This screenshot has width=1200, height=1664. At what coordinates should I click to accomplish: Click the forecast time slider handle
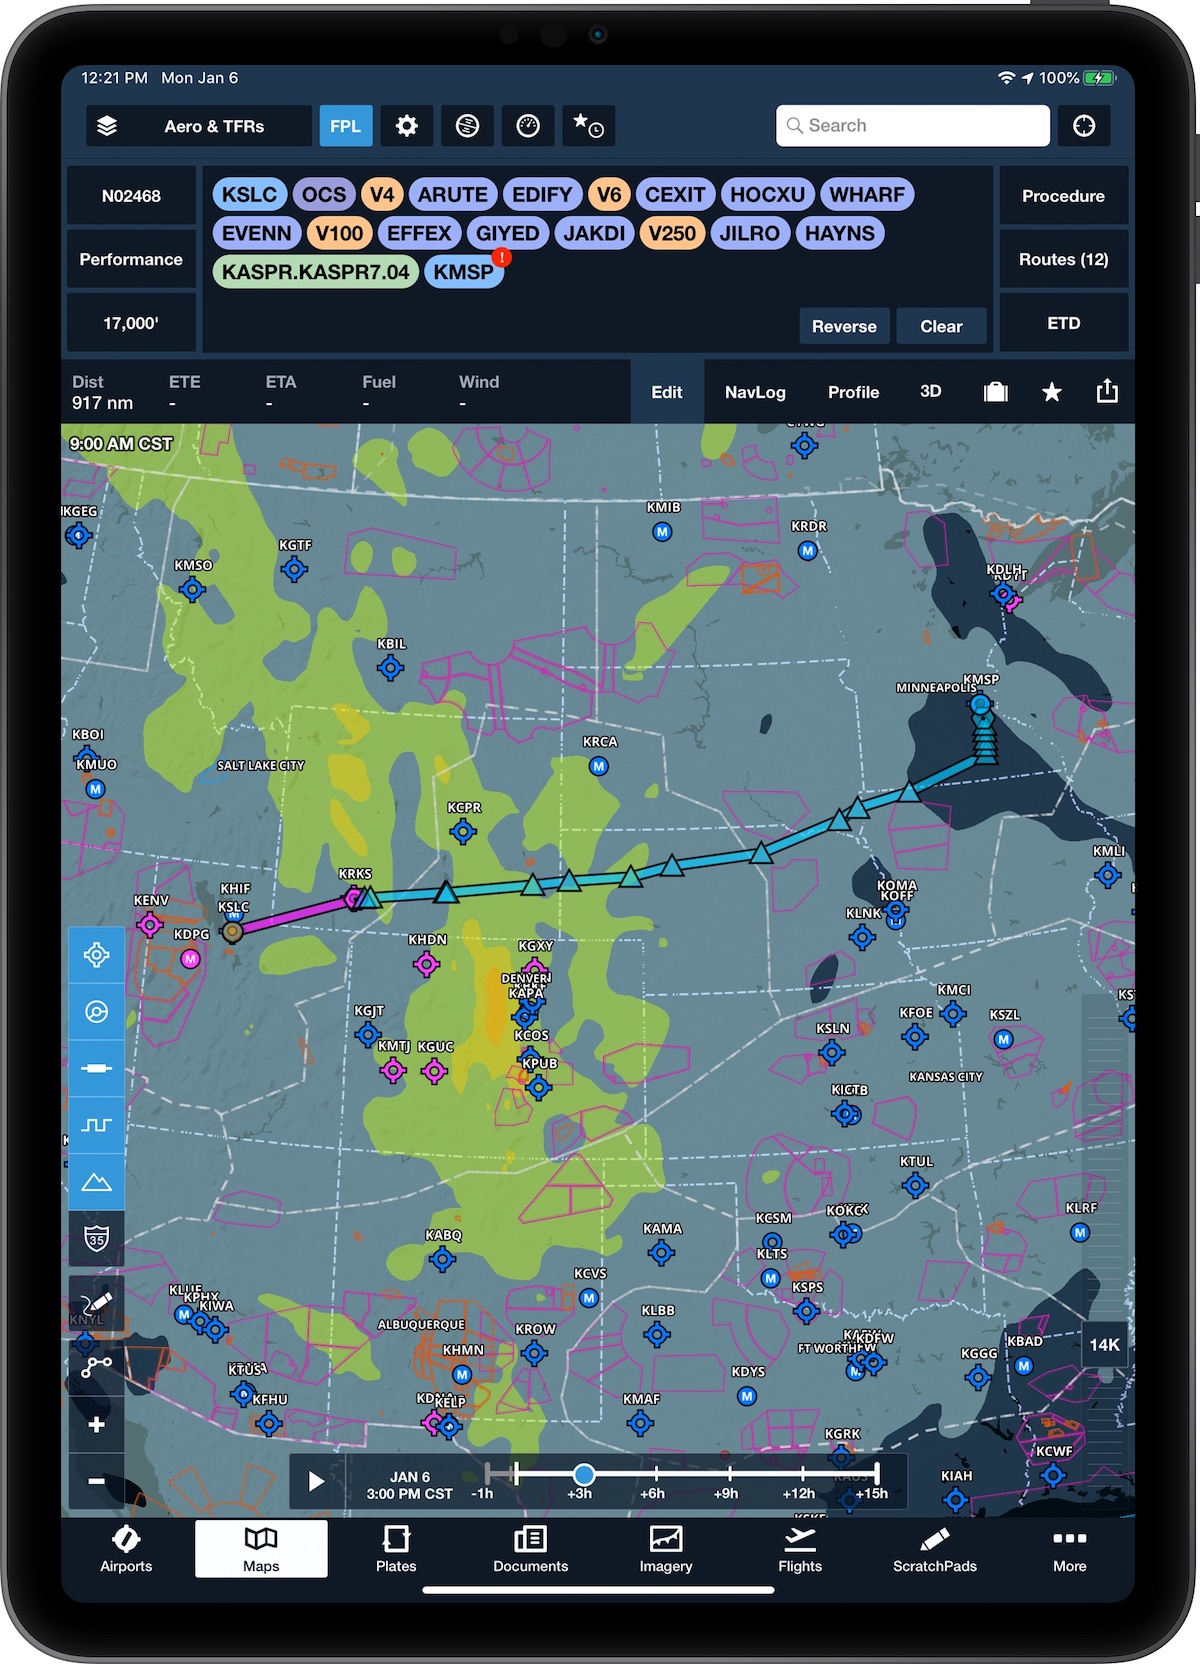pyautogui.click(x=584, y=1474)
